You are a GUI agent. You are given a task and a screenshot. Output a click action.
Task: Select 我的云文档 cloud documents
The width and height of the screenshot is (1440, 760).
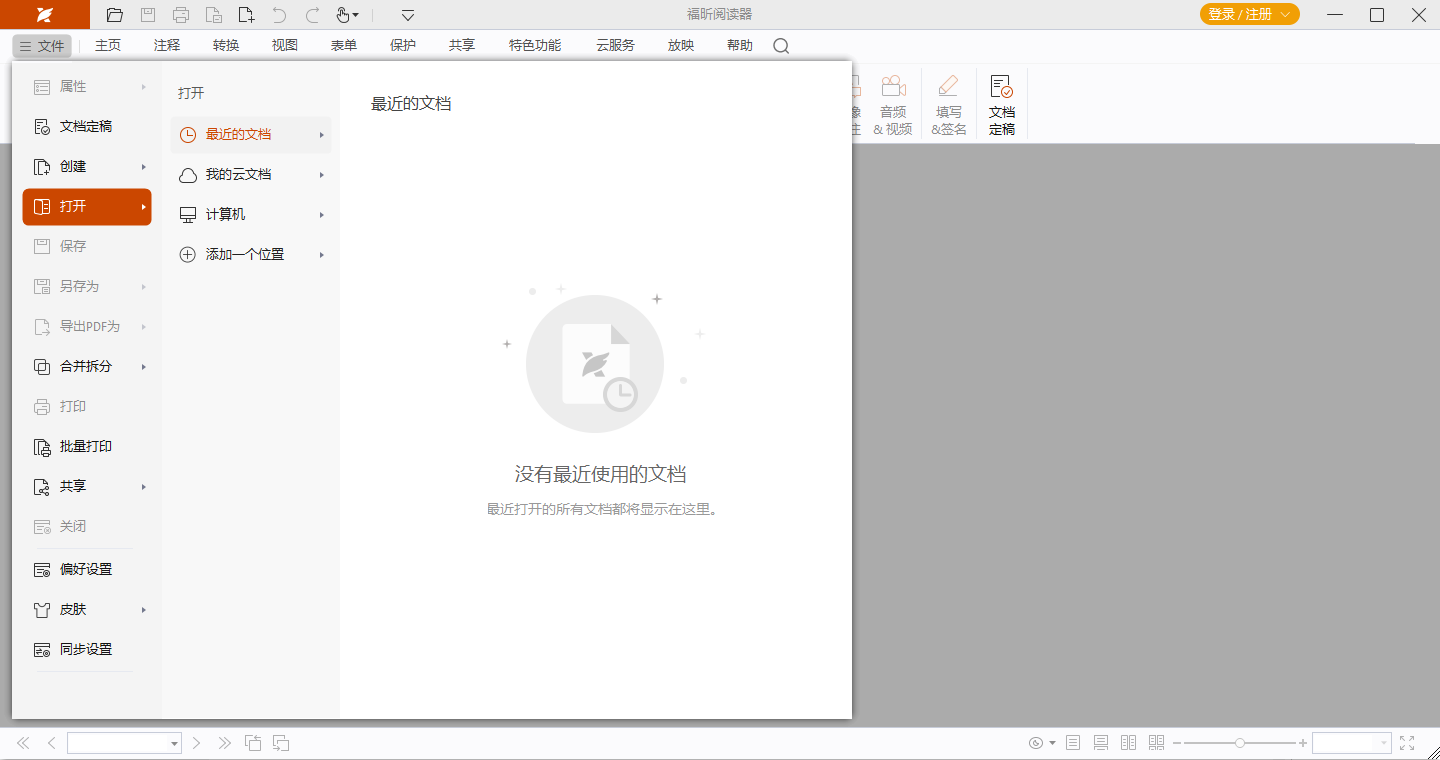tap(251, 175)
